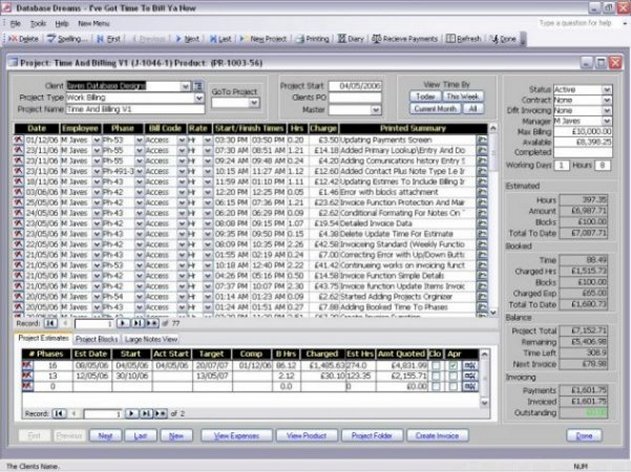Open details icon for the £4,831.99 estimate

470,365
